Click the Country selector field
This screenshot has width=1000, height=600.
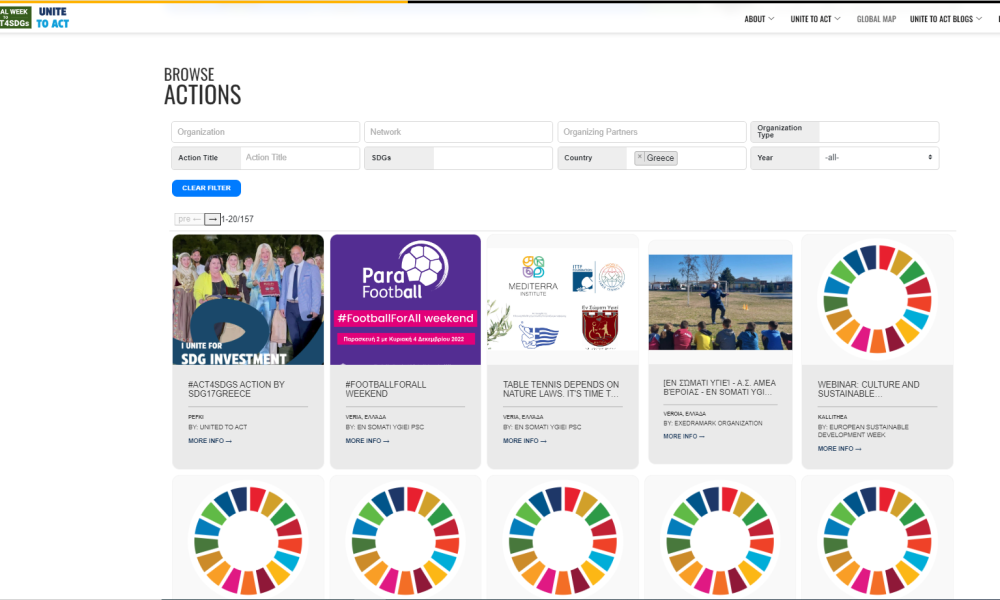click(686, 157)
